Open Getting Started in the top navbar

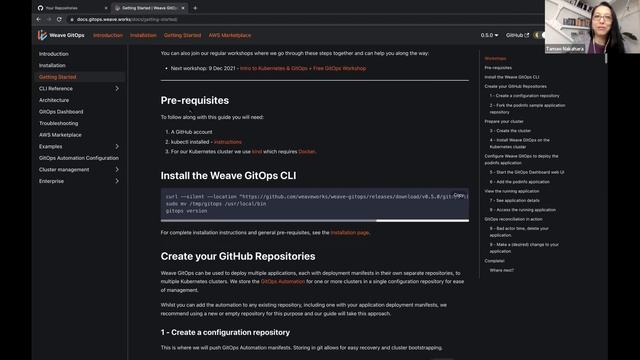coord(182,36)
